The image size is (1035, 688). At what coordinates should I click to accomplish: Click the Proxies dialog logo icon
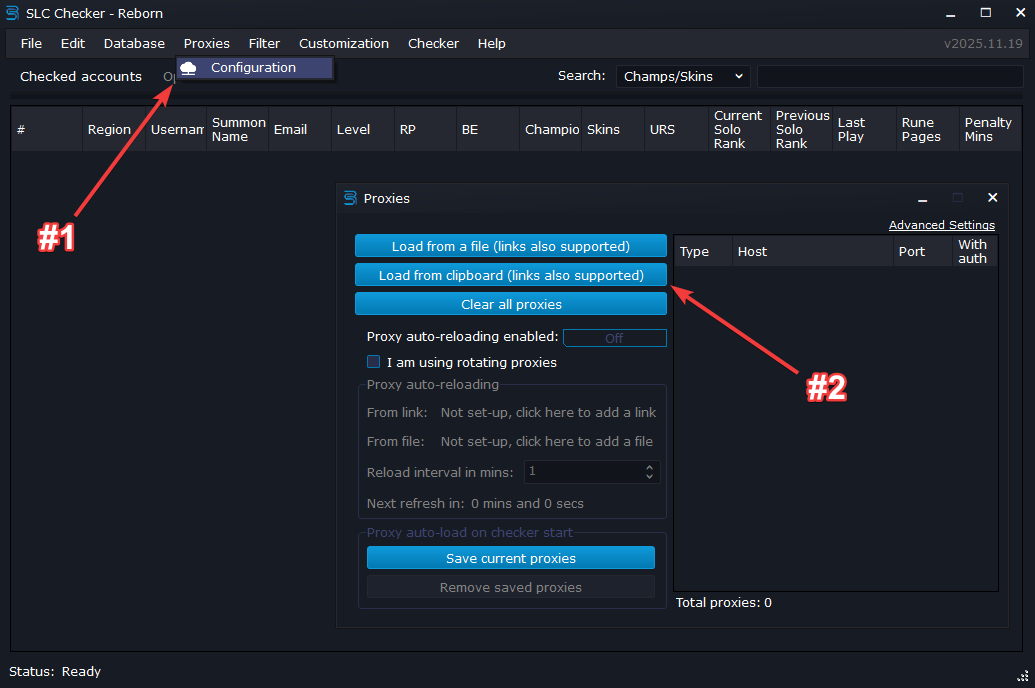point(351,198)
